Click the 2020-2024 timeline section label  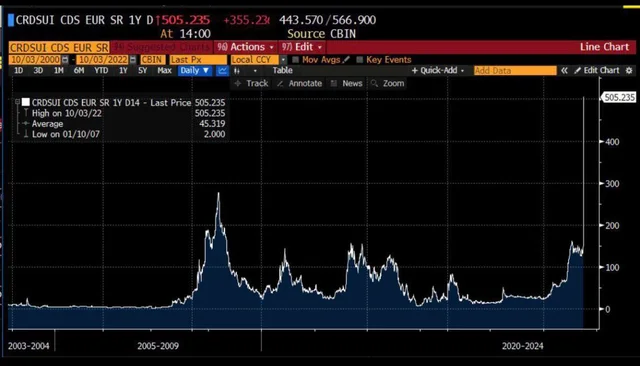click(x=522, y=346)
